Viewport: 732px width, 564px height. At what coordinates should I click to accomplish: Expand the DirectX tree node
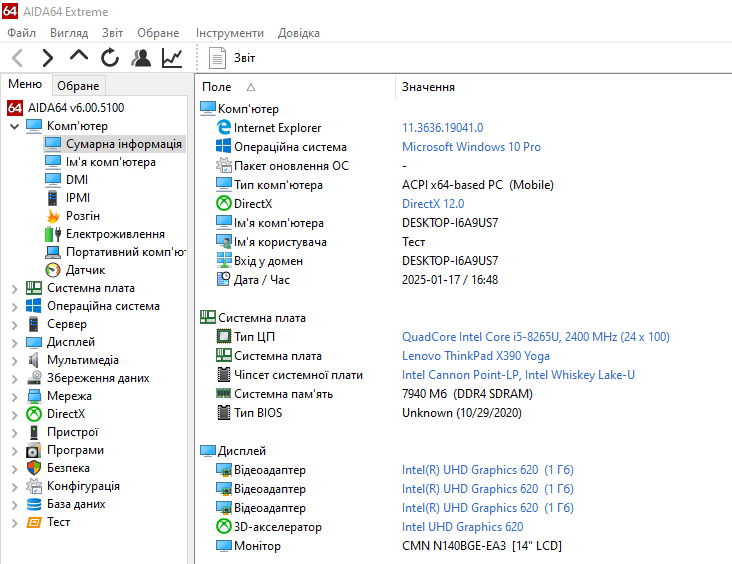[x=14, y=414]
